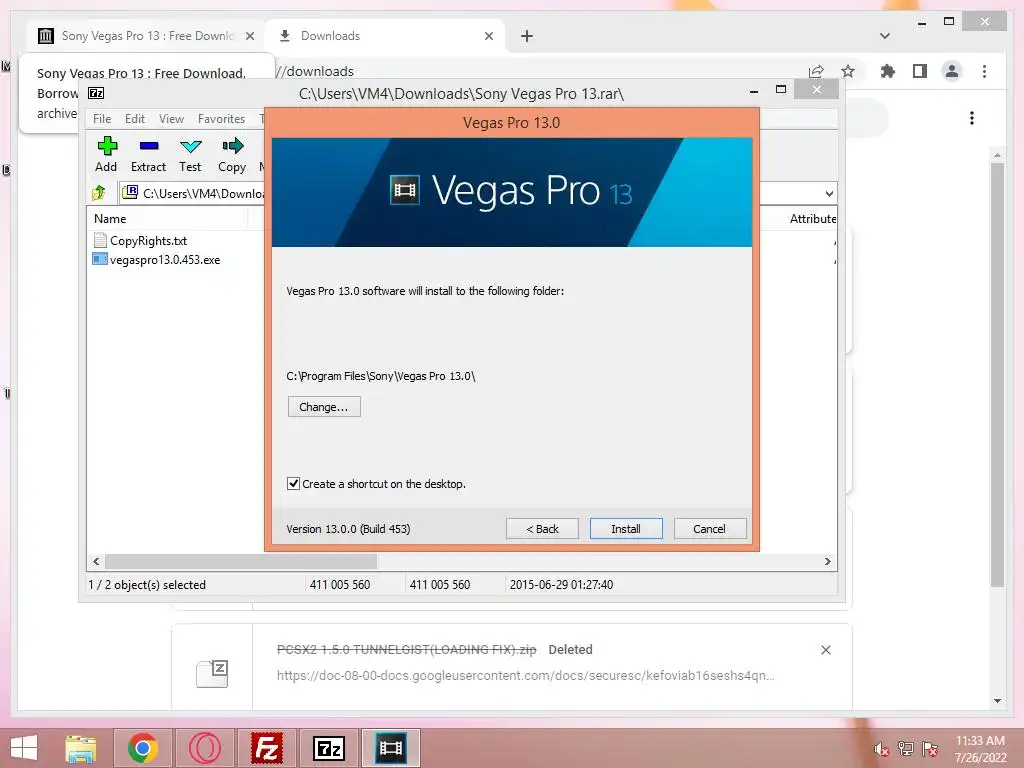The width and height of the screenshot is (1024, 768).
Task: Switch to 7-Zip in the taskbar
Action: click(x=329, y=748)
